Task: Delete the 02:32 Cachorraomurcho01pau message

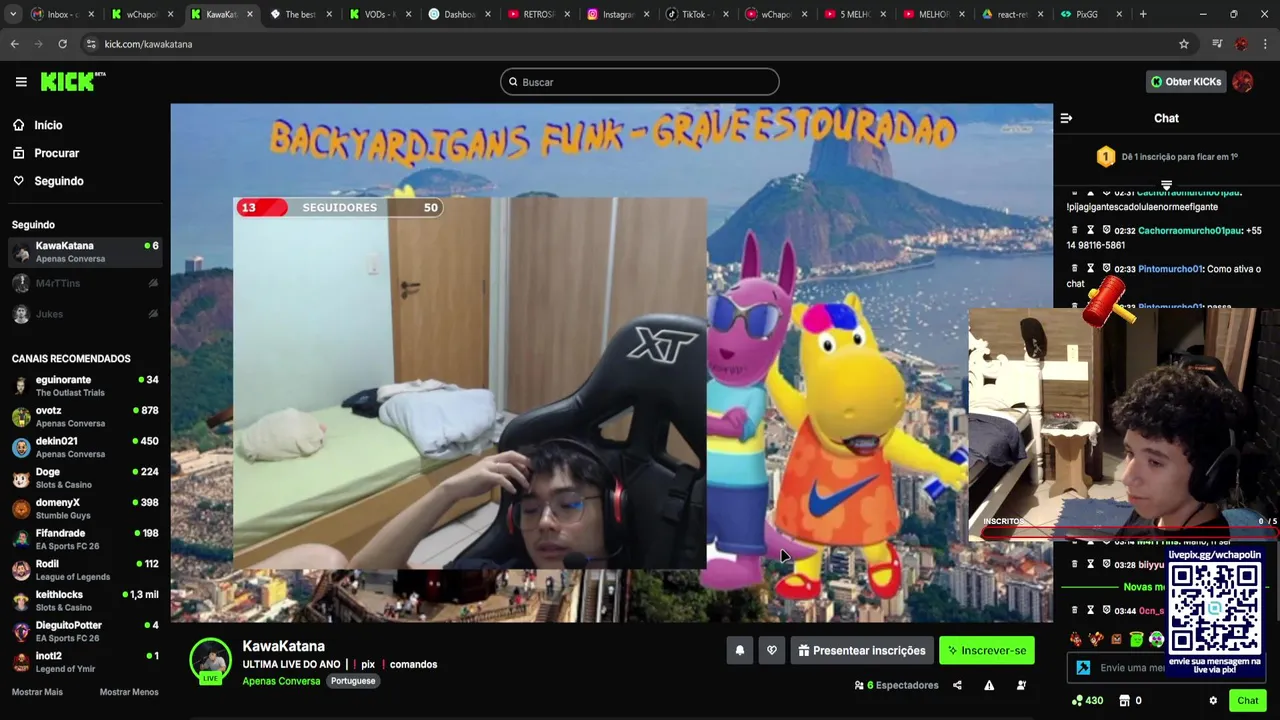Action: [1075, 230]
